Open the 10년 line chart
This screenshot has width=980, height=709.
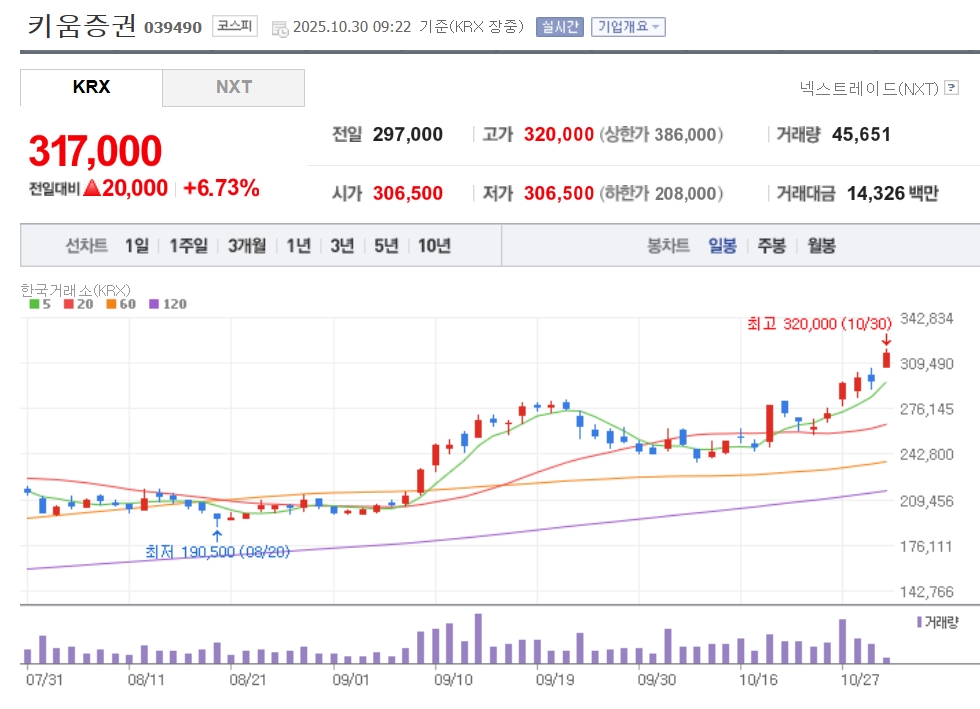pyautogui.click(x=434, y=246)
